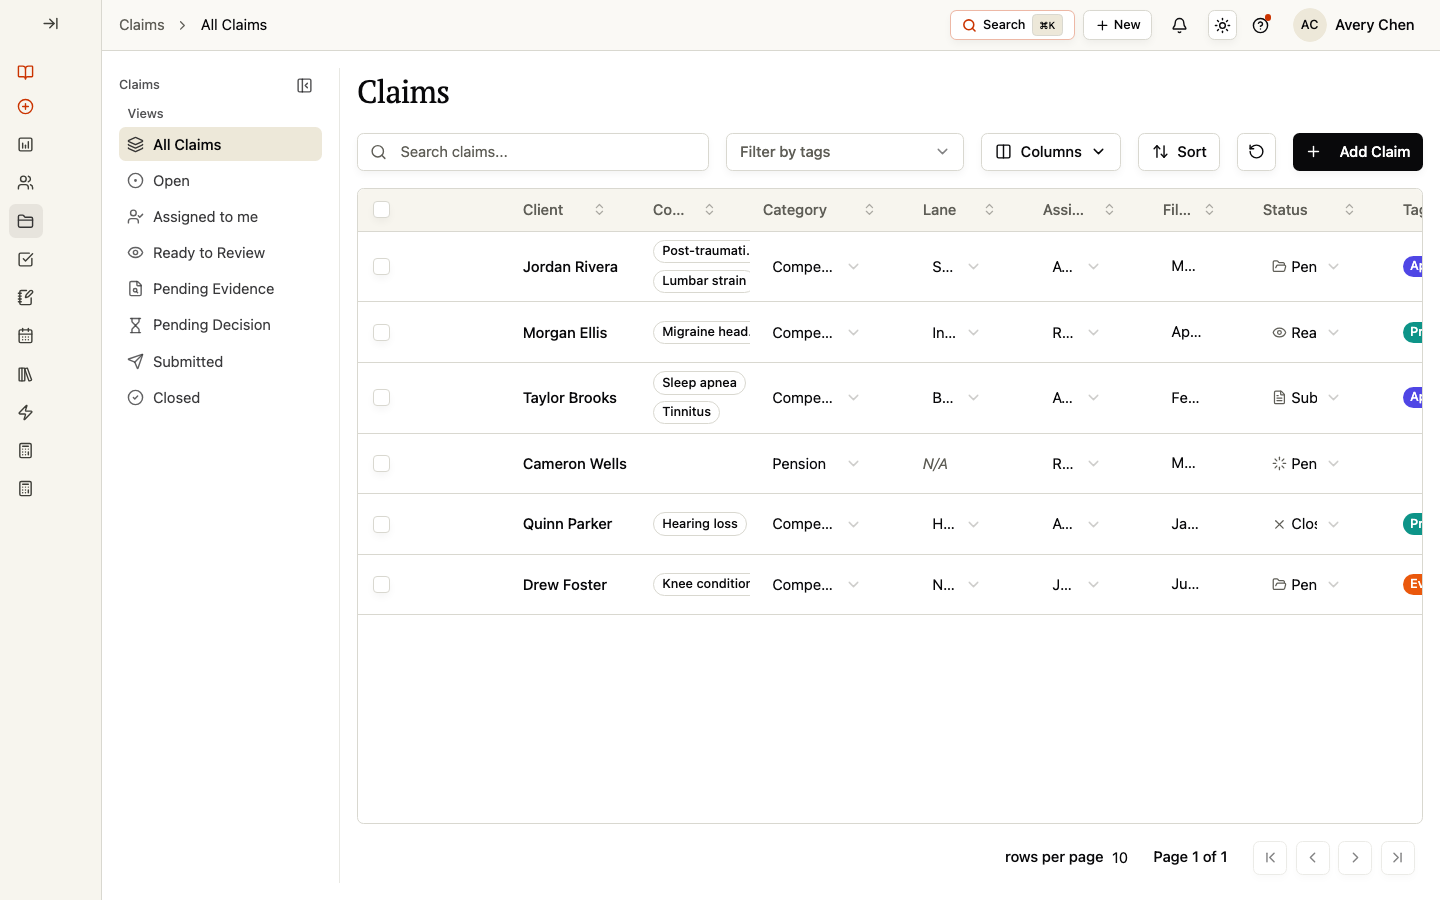Select the Open view

point(220,181)
